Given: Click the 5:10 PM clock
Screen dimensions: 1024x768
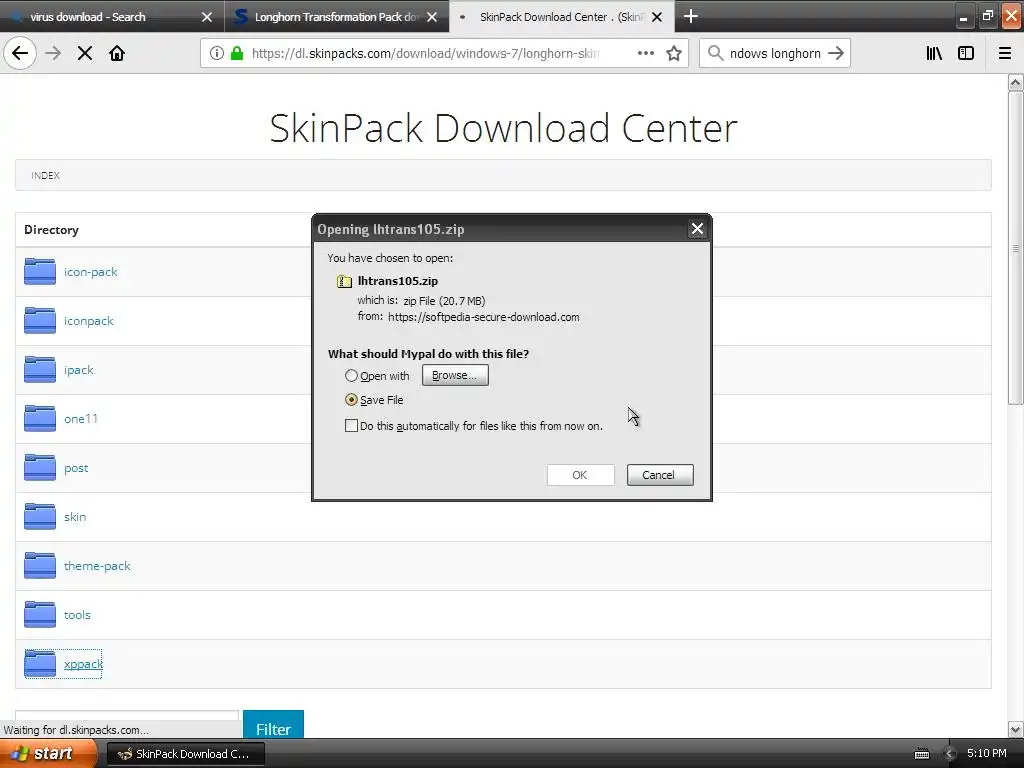Looking at the screenshot, I should pyautogui.click(x=987, y=753).
